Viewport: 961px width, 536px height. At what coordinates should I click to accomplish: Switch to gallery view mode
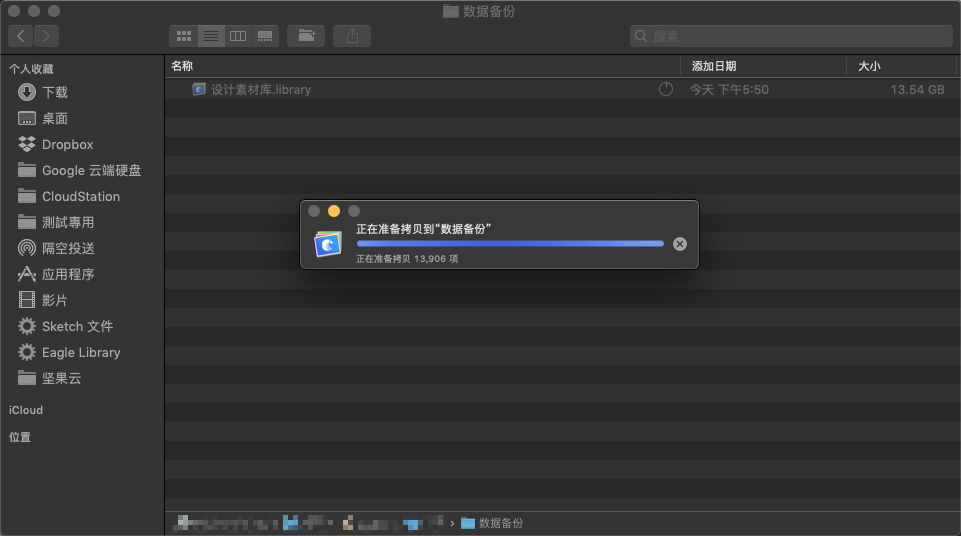[265, 36]
